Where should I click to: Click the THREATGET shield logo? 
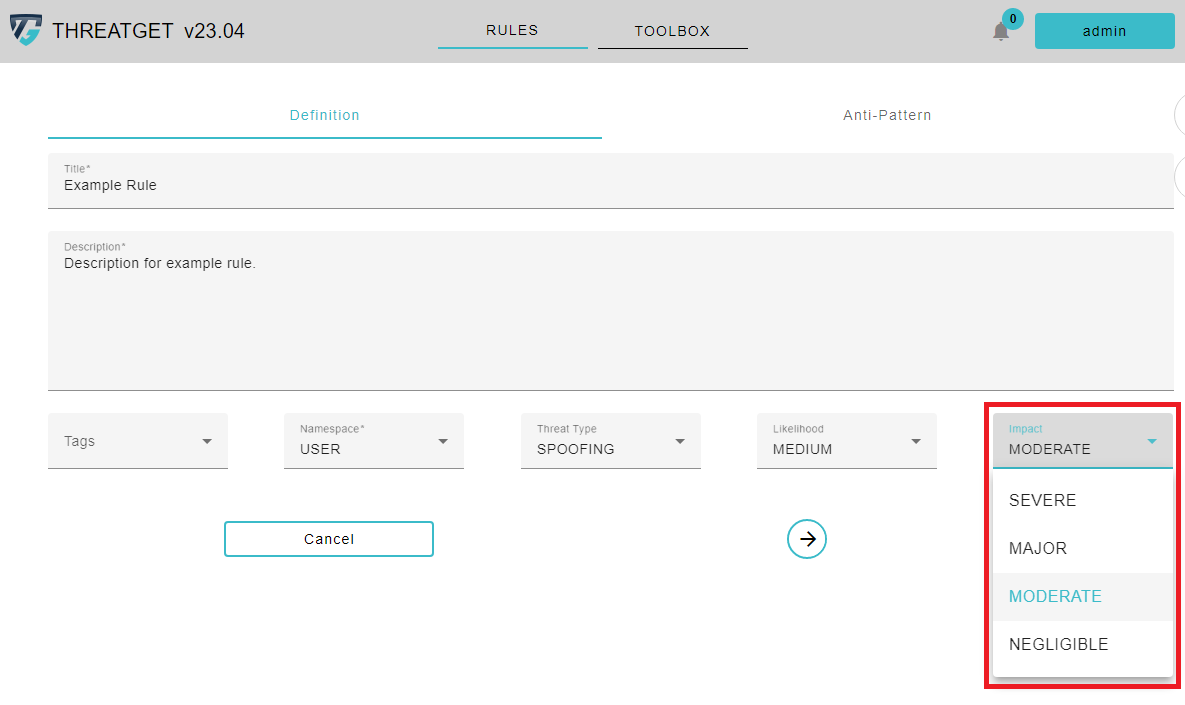[26, 30]
